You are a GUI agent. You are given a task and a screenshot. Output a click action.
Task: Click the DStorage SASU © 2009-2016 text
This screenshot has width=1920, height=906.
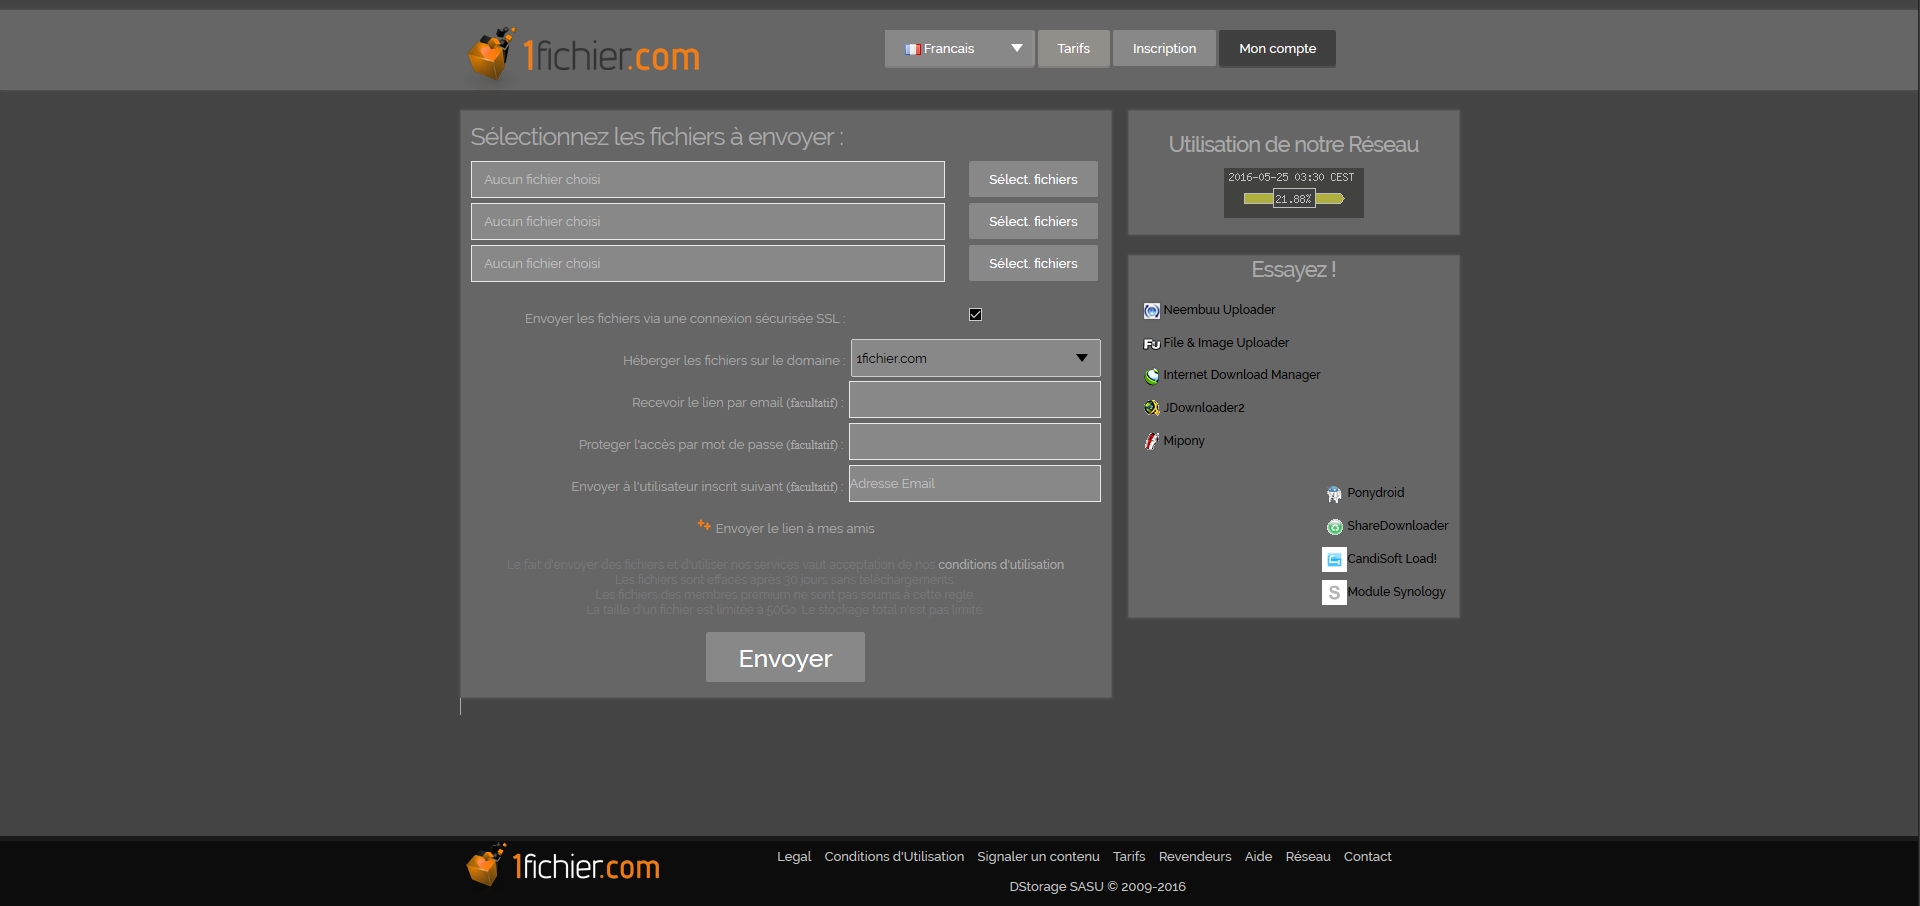click(x=1097, y=887)
